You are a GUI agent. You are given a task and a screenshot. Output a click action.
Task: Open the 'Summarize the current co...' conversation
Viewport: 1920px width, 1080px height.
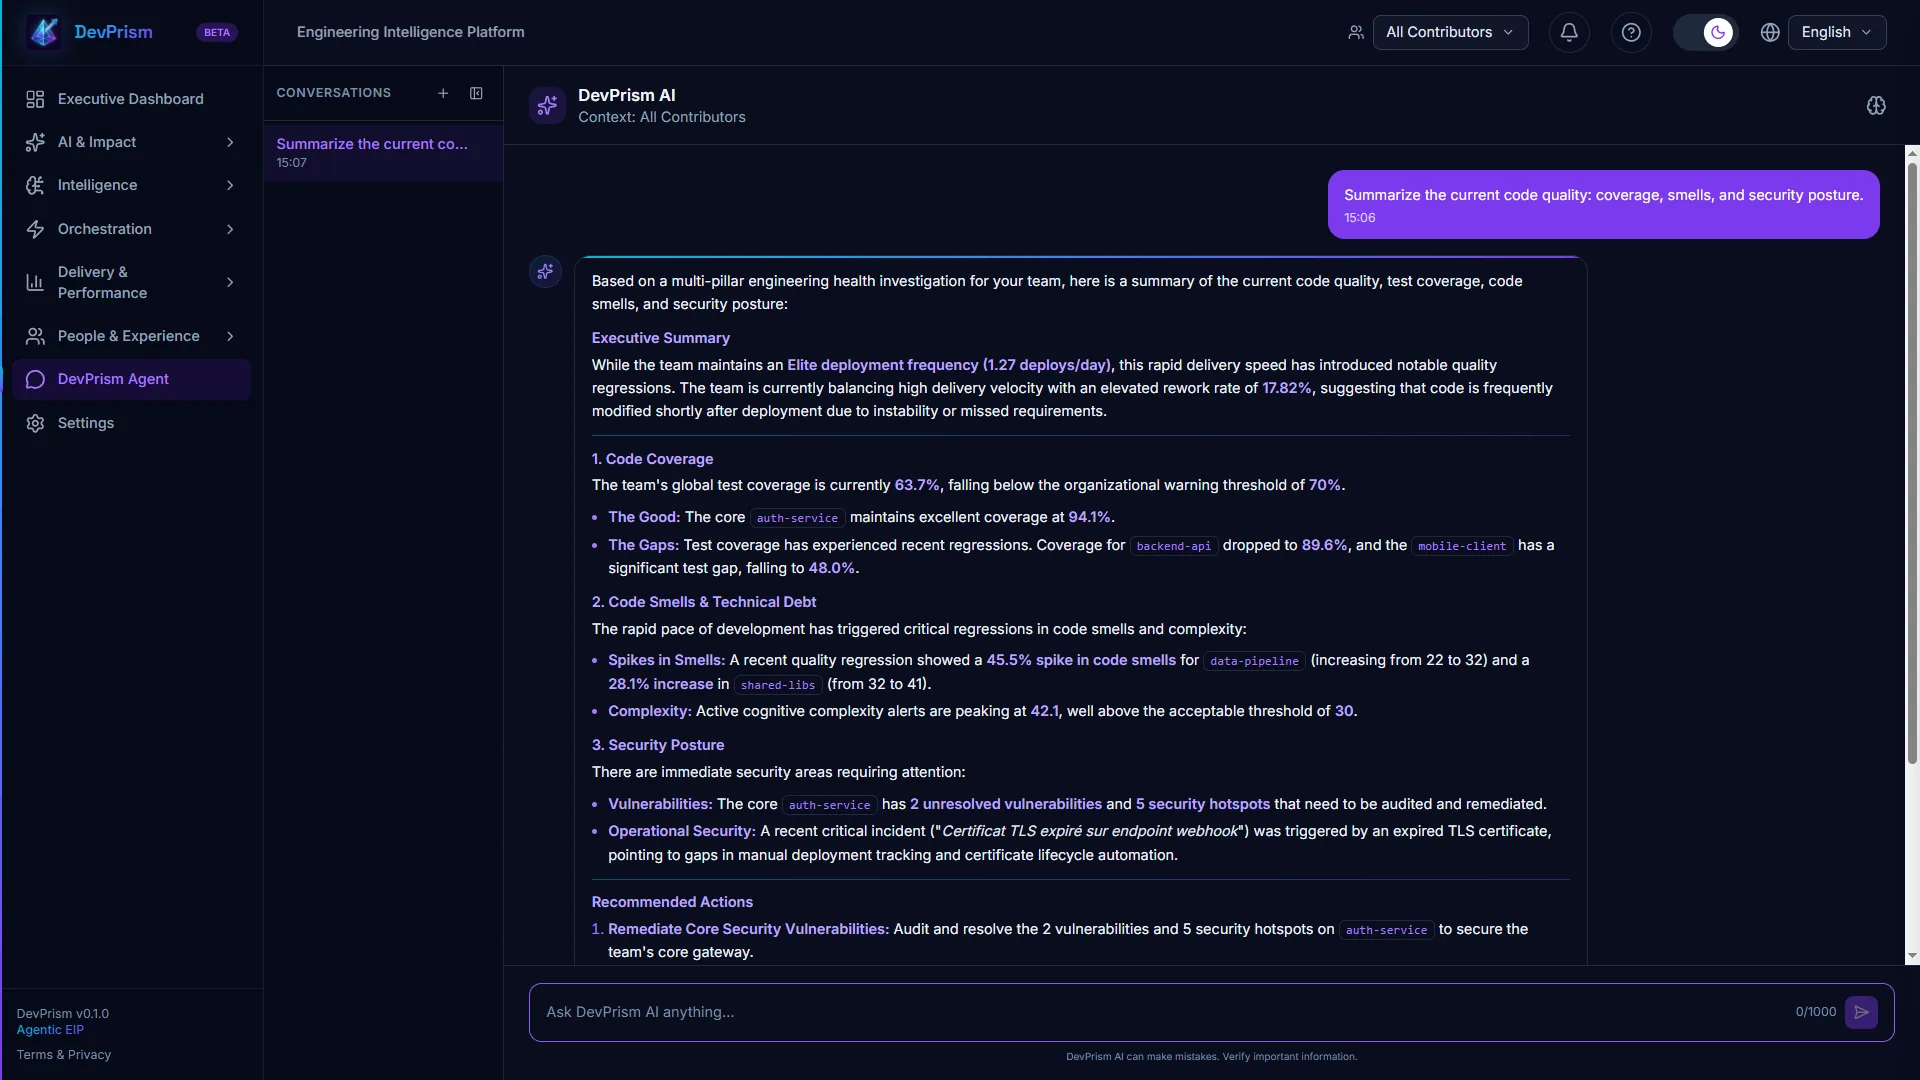[383, 152]
